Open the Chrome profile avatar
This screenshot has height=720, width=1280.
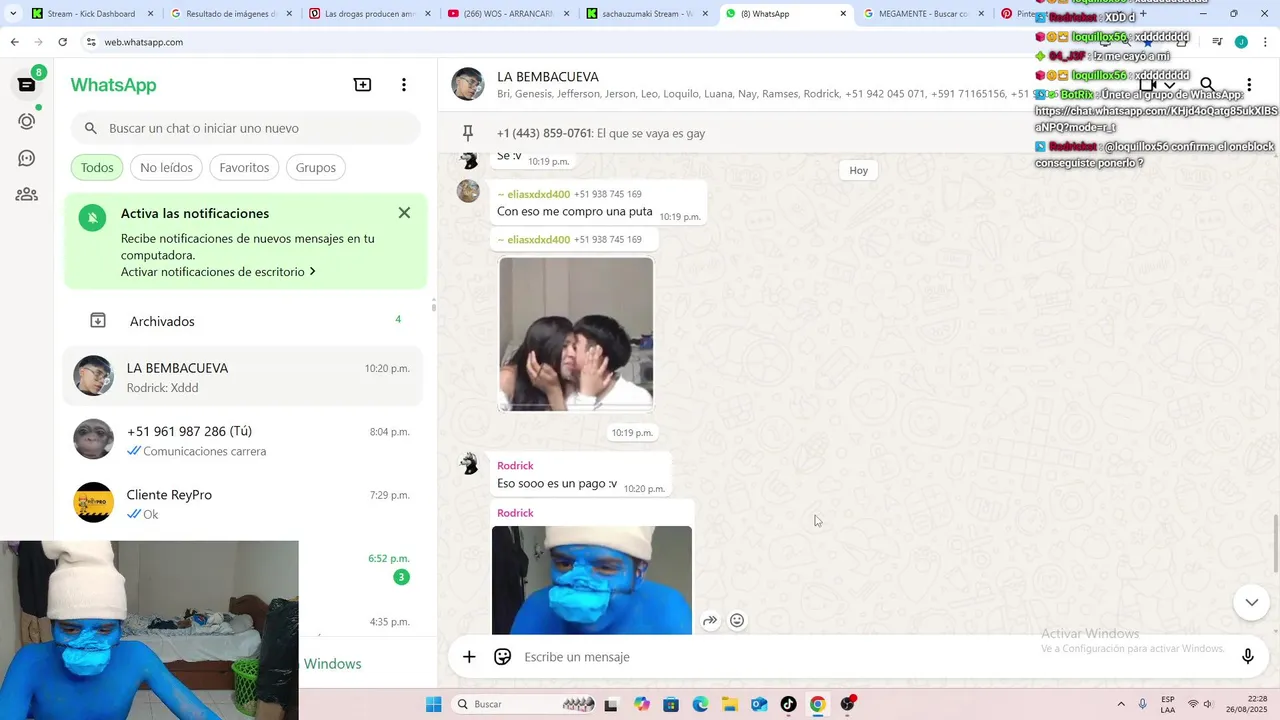click(1241, 42)
